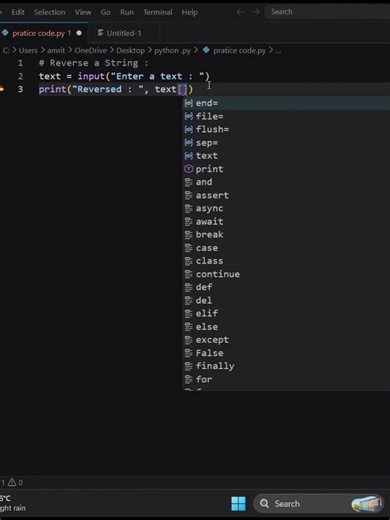This screenshot has width=390, height=520.
Task: Choose the and keyword suggestion
Action: (286, 182)
